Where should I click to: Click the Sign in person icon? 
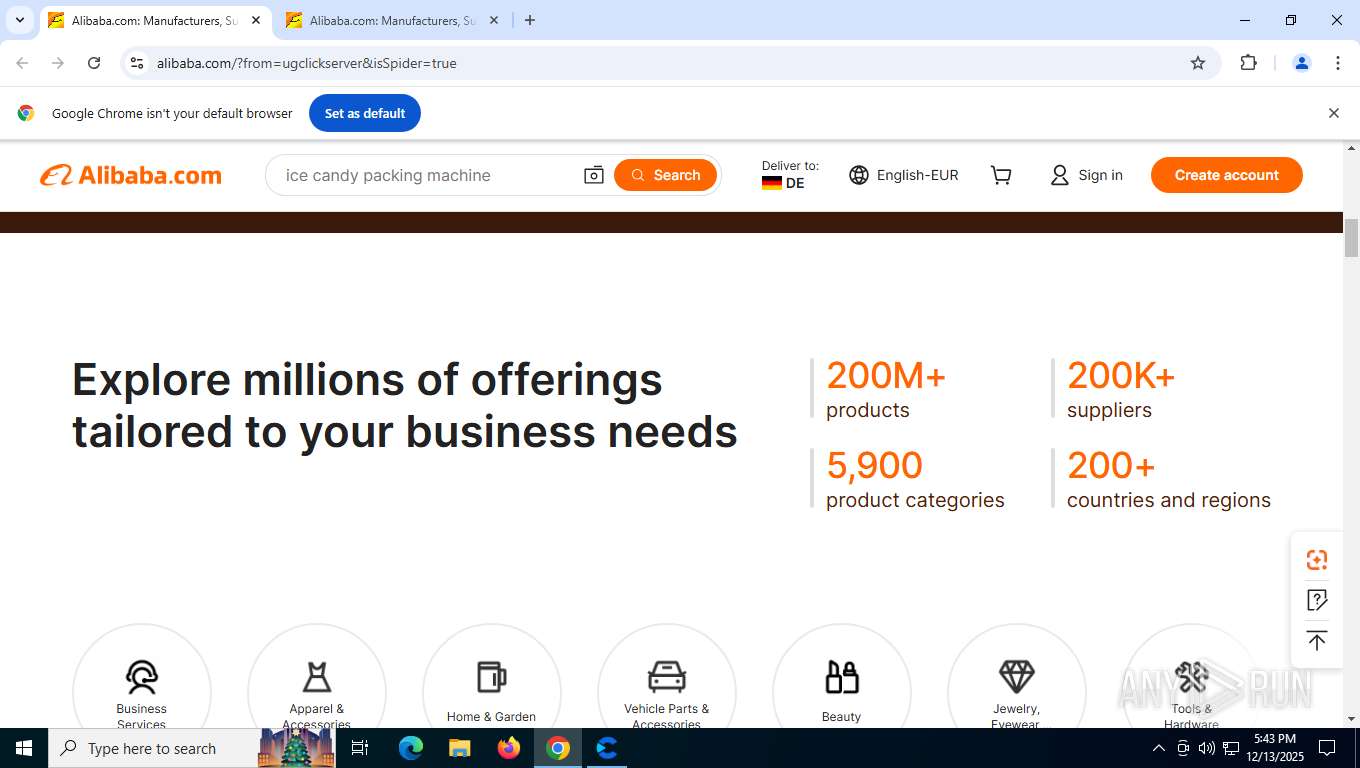coord(1060,175)
